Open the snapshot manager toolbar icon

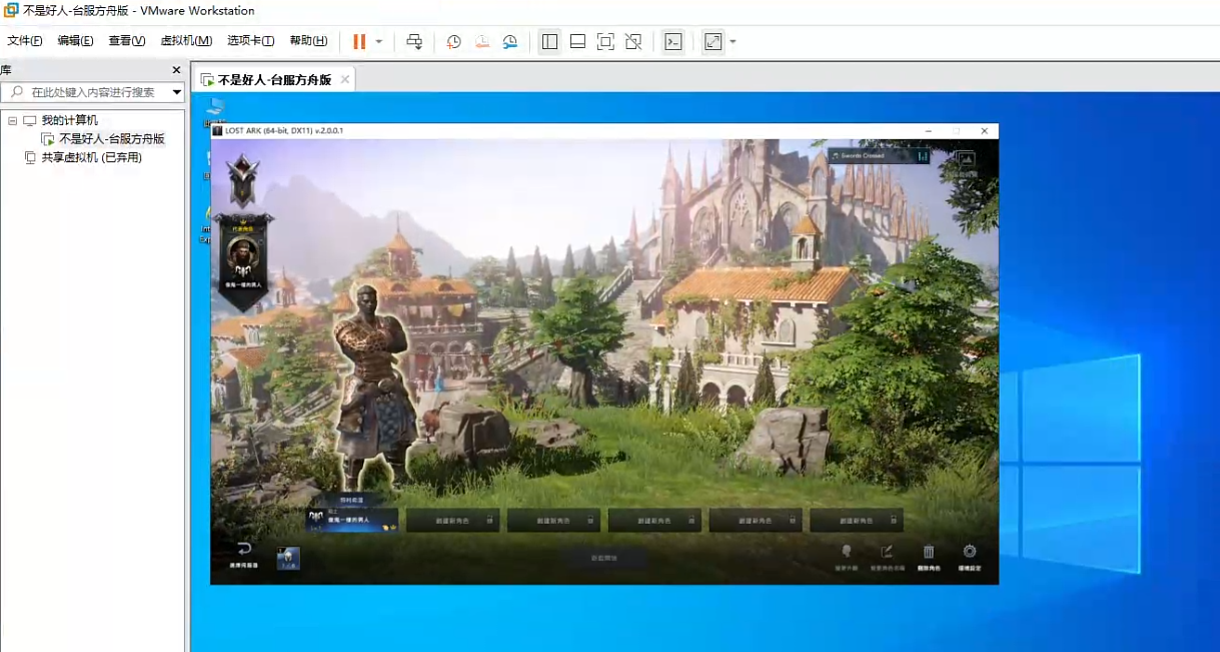click(x=510, y=42)
